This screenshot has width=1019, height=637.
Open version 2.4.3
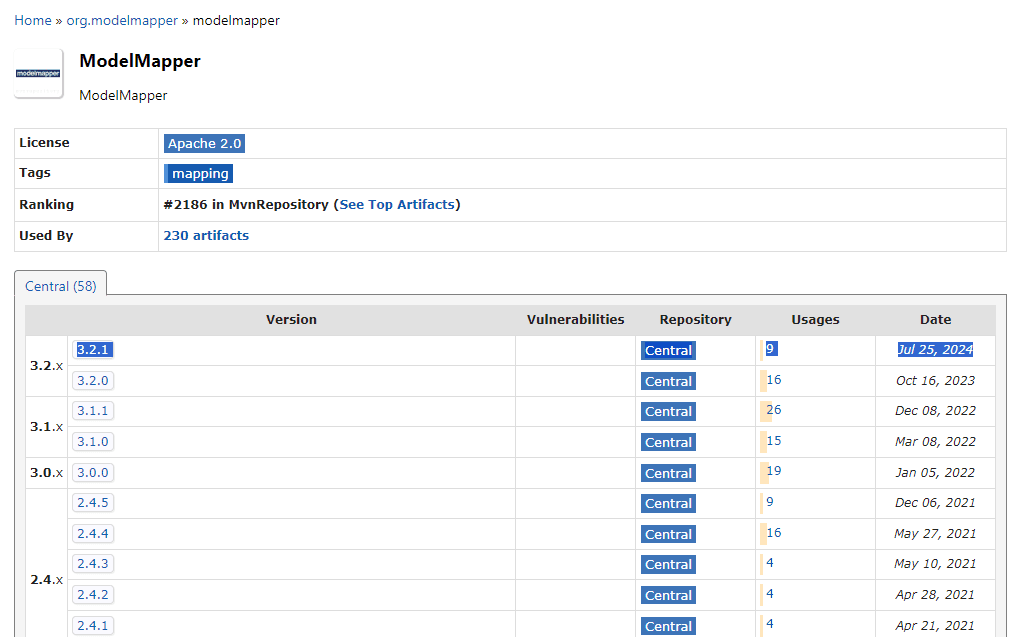[93, 564]
